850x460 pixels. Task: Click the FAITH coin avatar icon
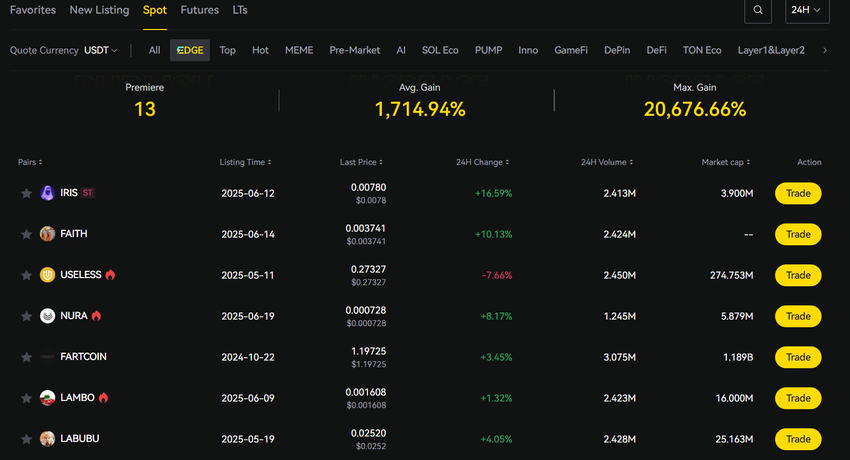[x=47, y=234]
